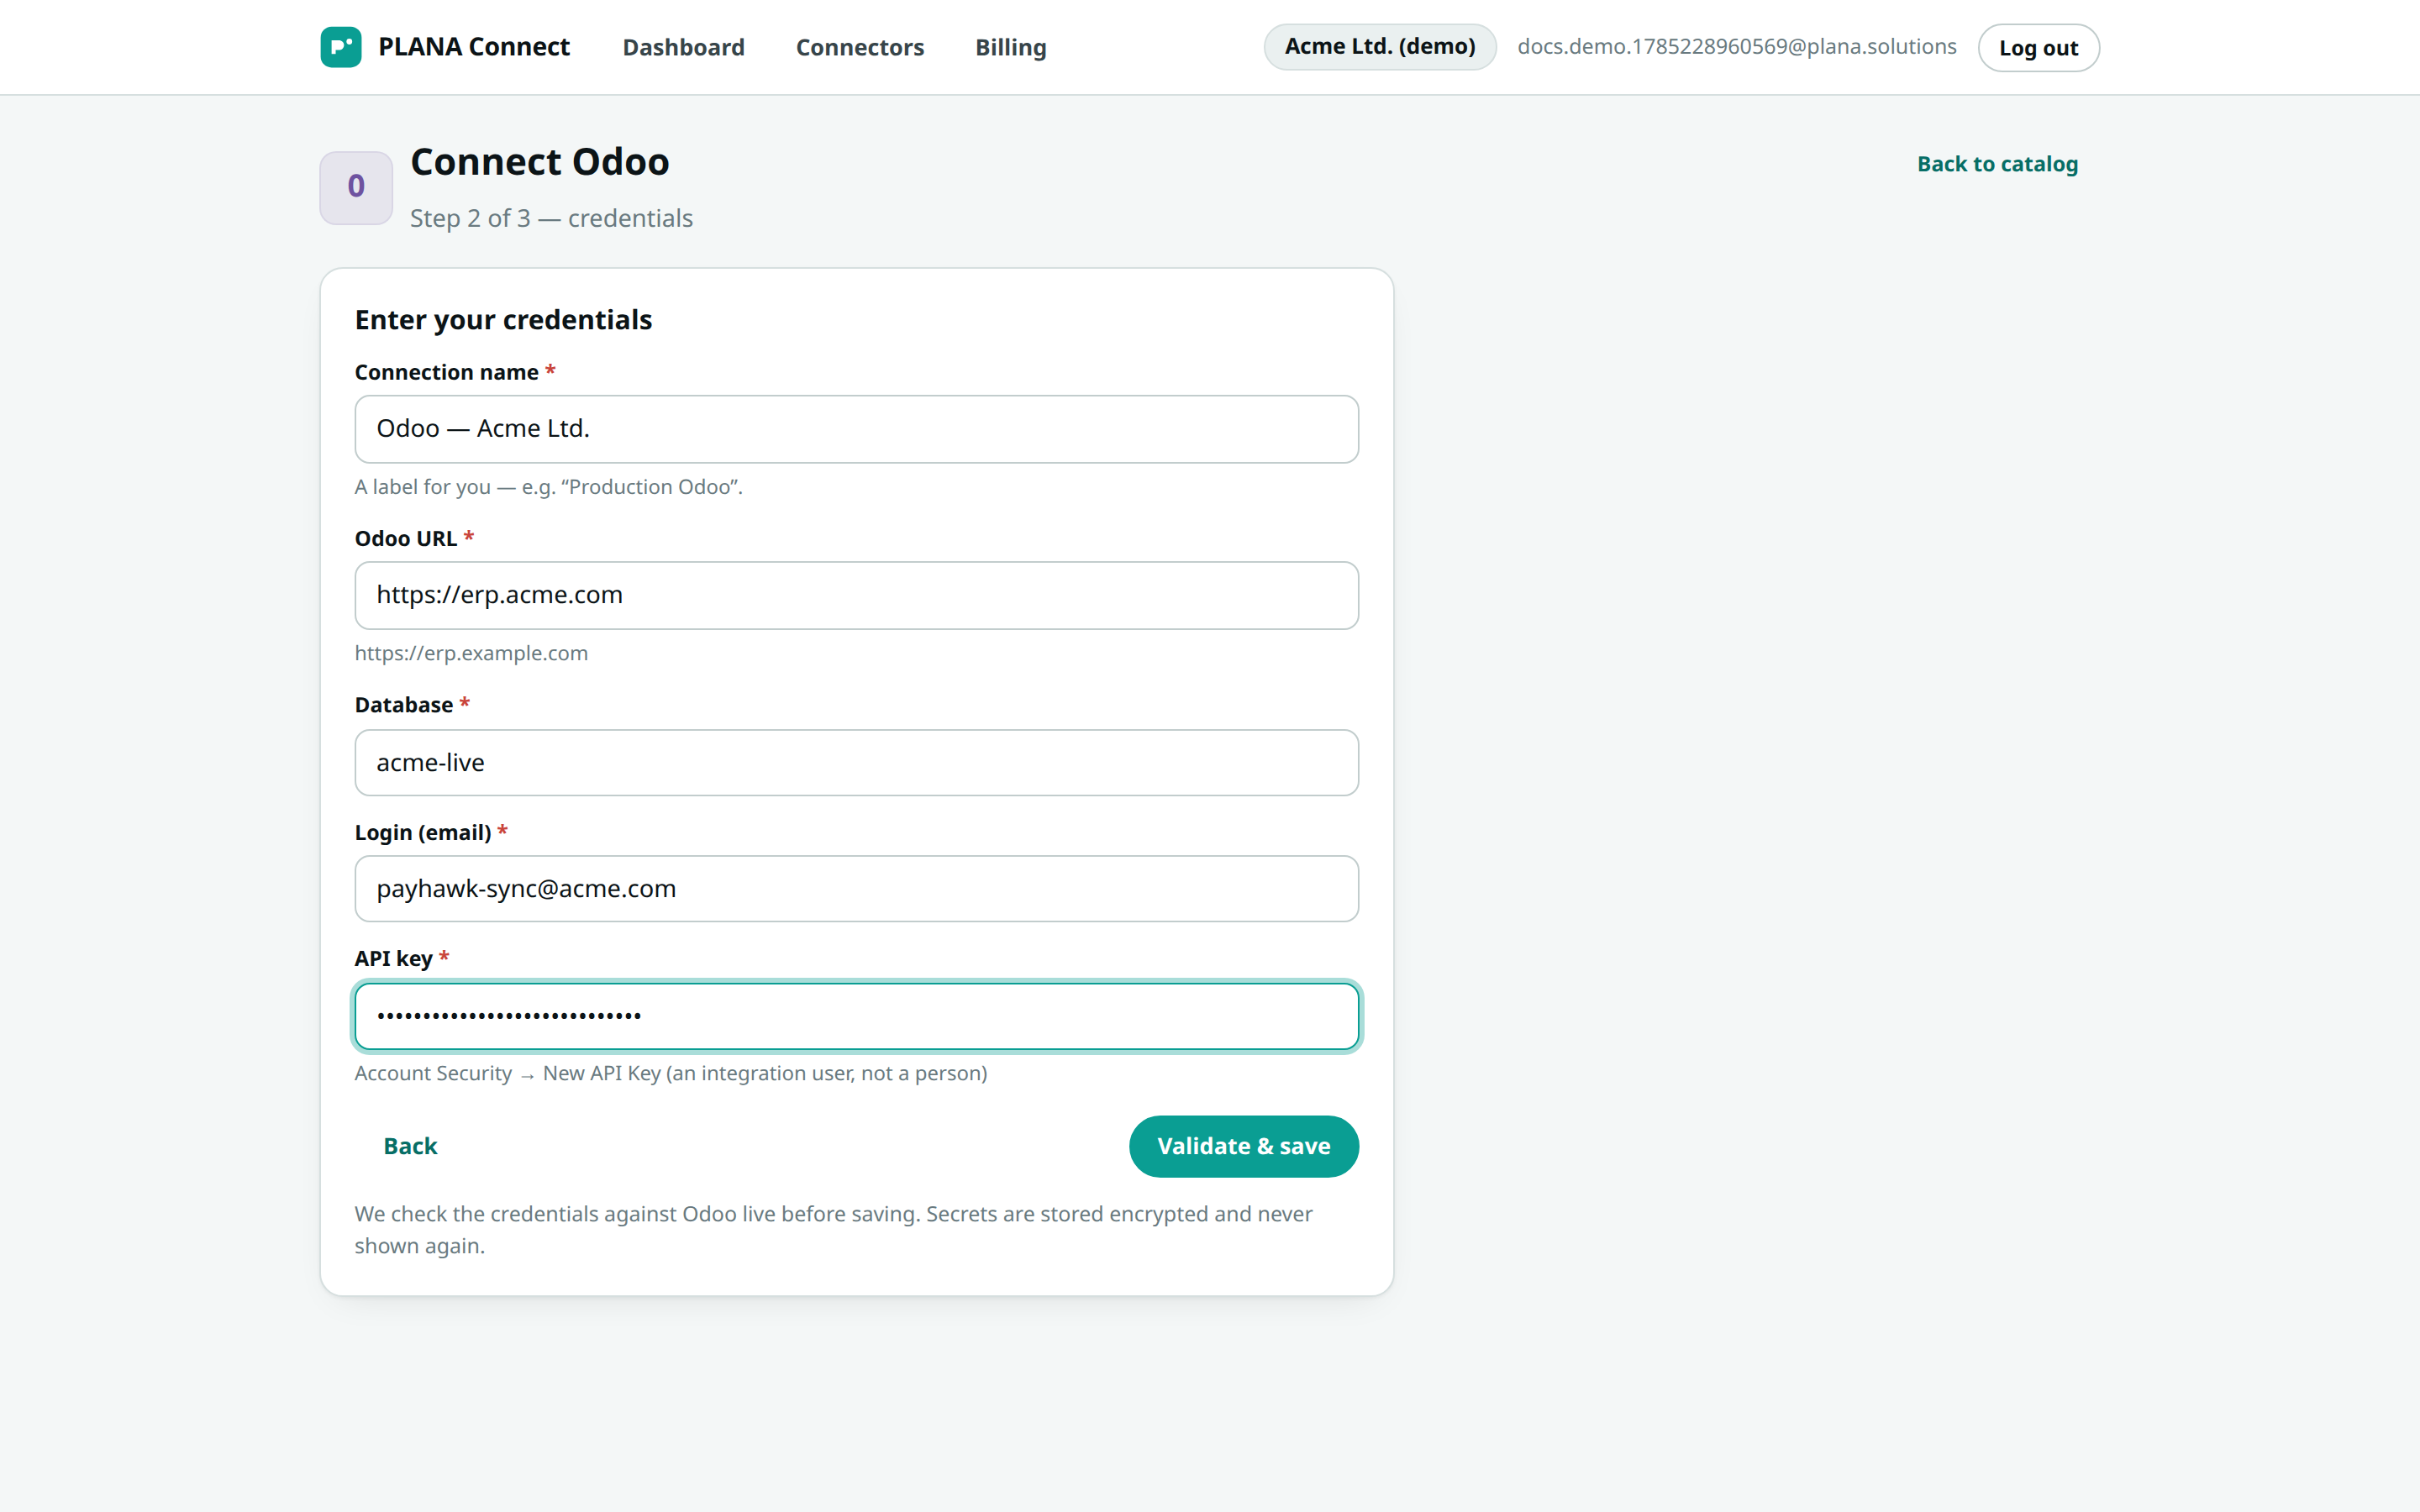Click into the Database field
The image size is (2420, 1512).
point(856,762)
